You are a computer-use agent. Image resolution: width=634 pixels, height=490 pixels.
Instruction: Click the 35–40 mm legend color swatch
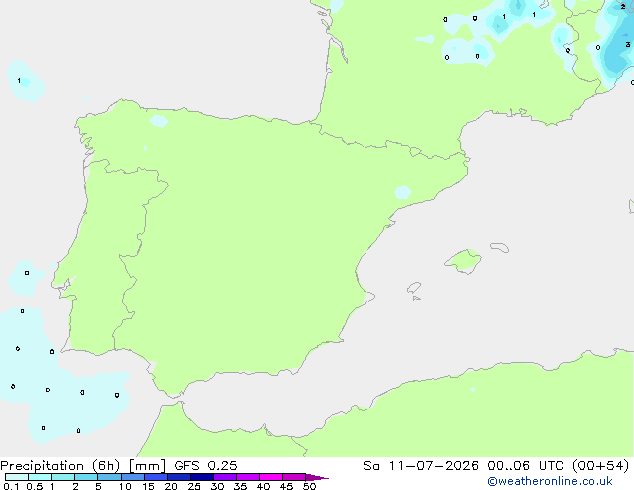(248, 477)
